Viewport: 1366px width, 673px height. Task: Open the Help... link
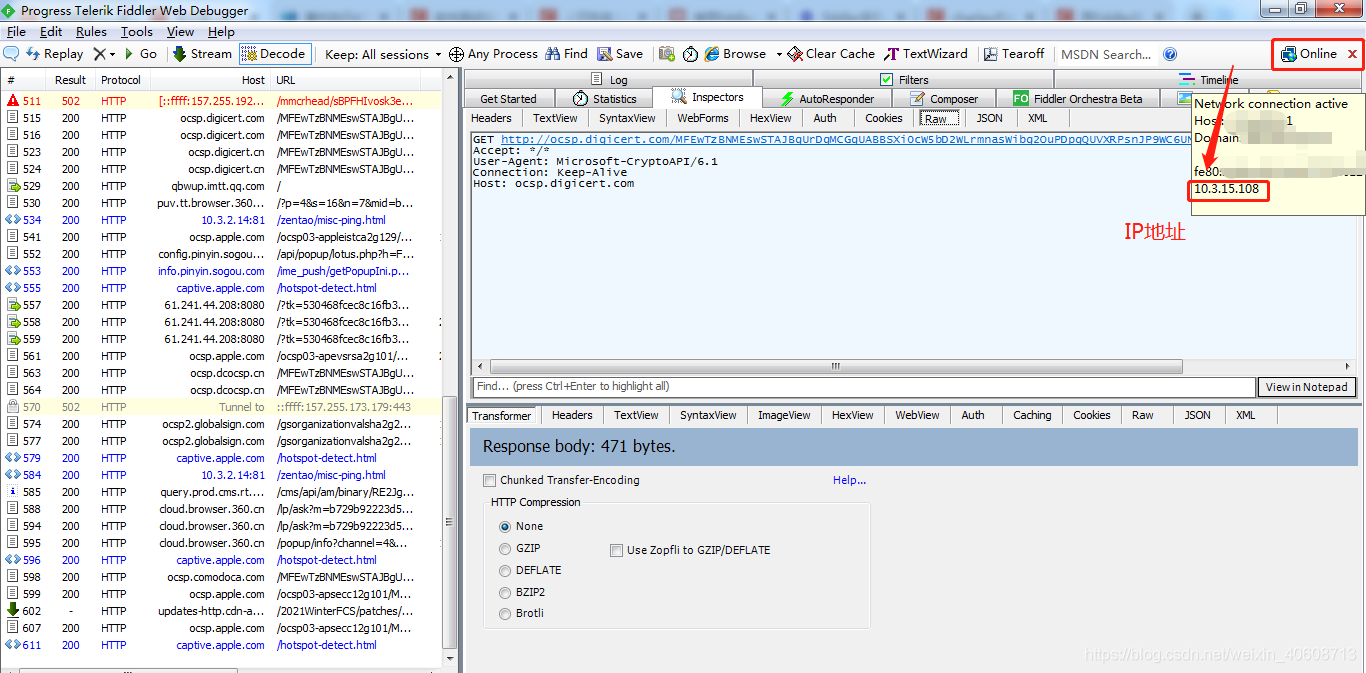click(x=849, y=480)
